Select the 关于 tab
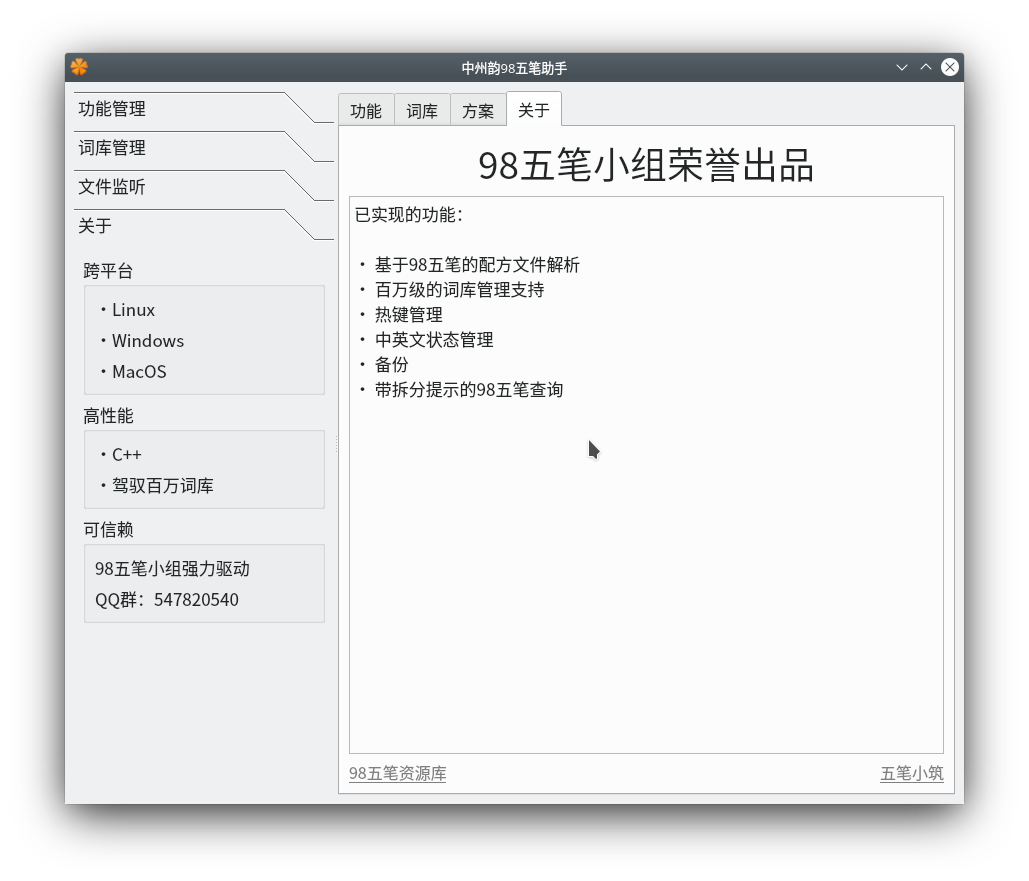 (x=534, y=110)
